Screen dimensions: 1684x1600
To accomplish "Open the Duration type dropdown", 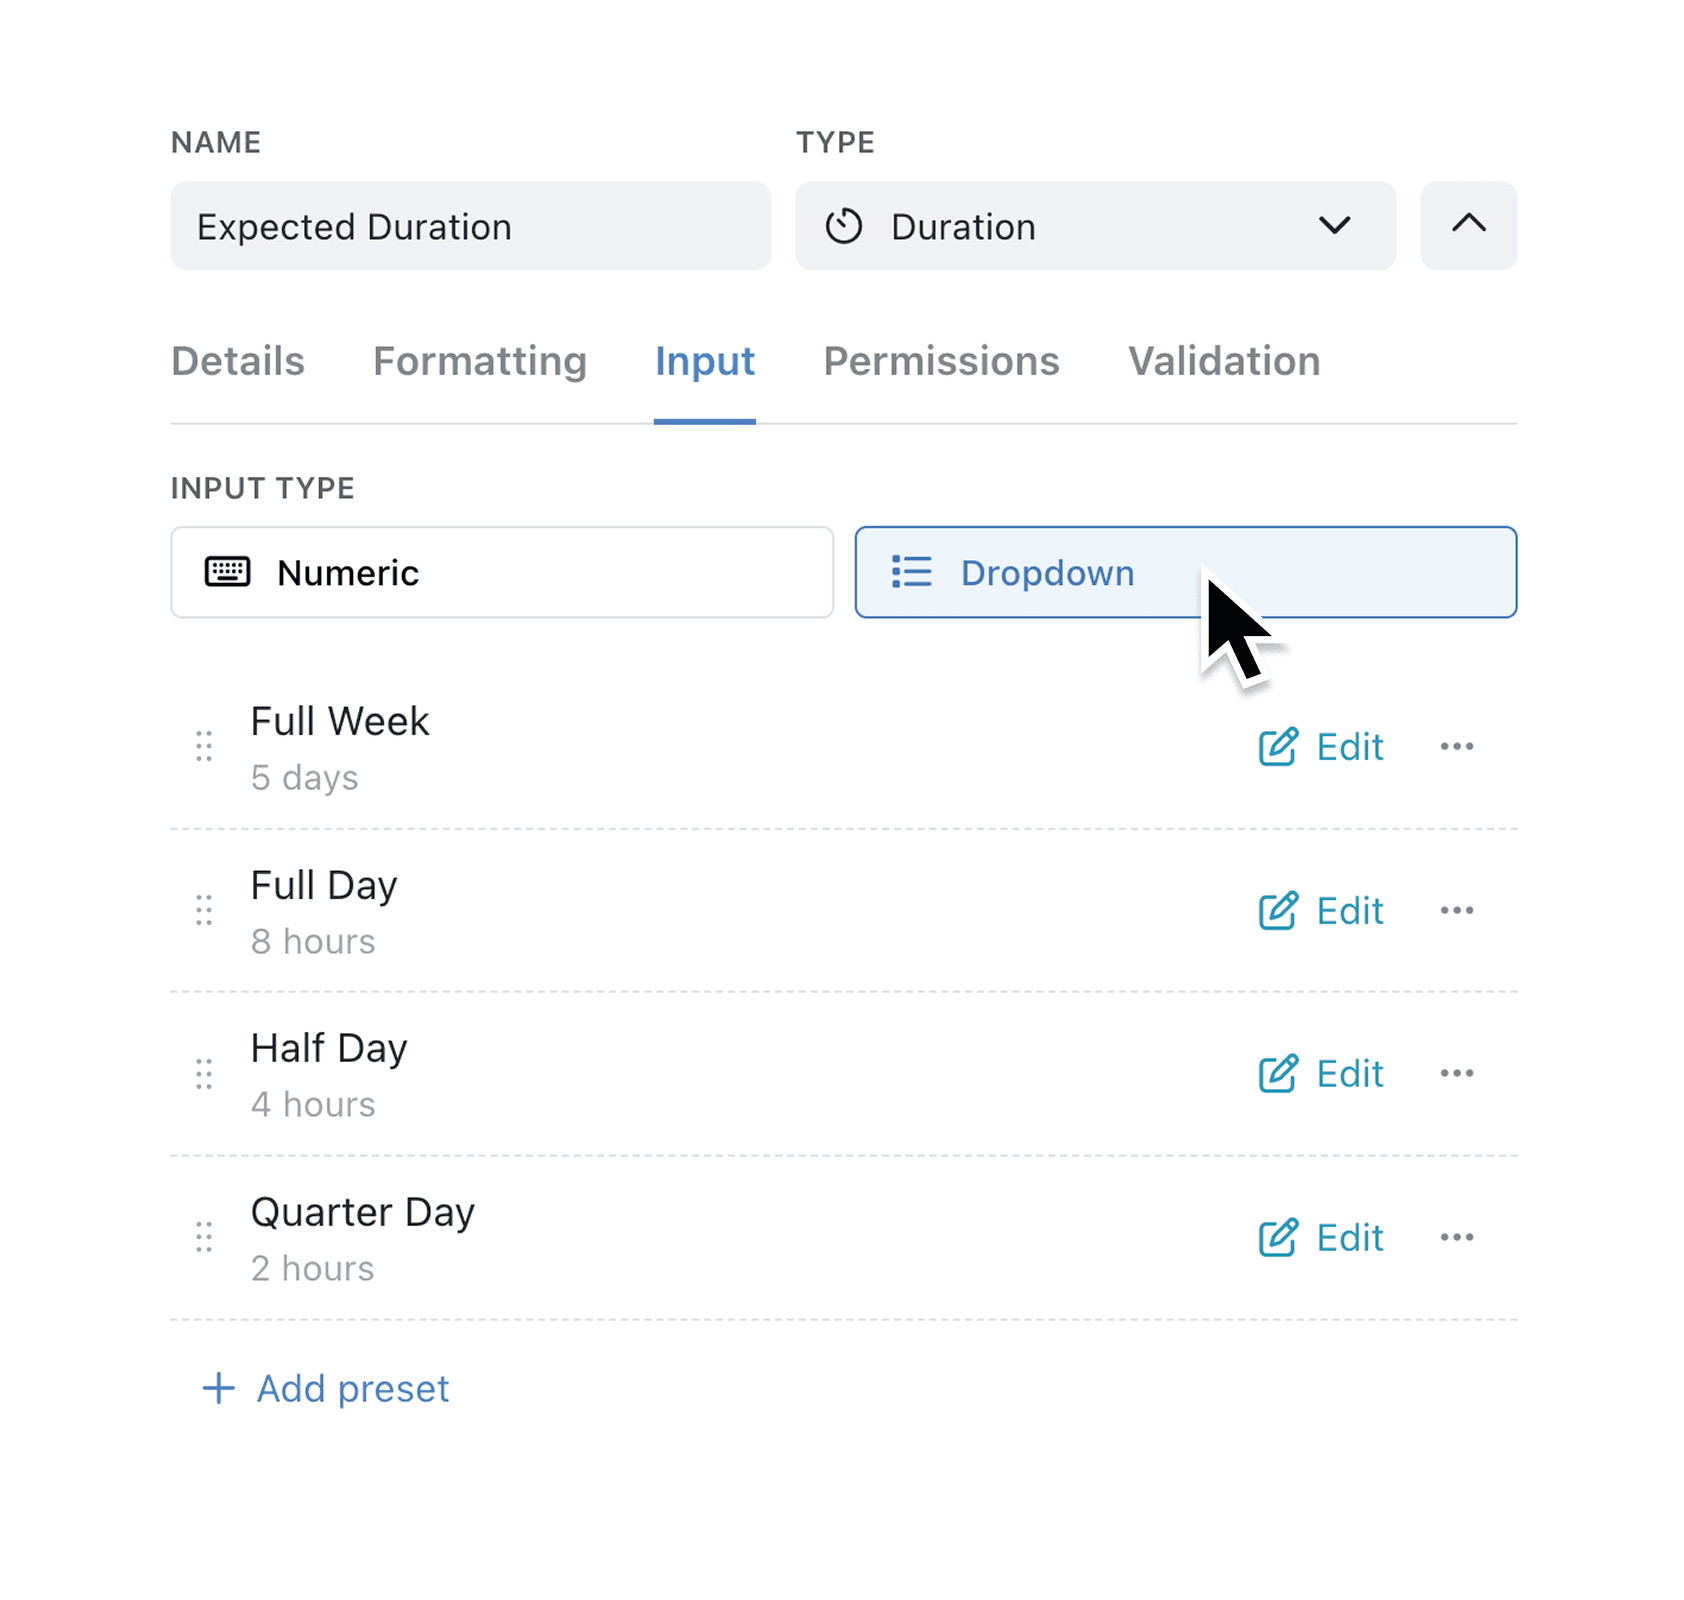I will [1336, 226].
